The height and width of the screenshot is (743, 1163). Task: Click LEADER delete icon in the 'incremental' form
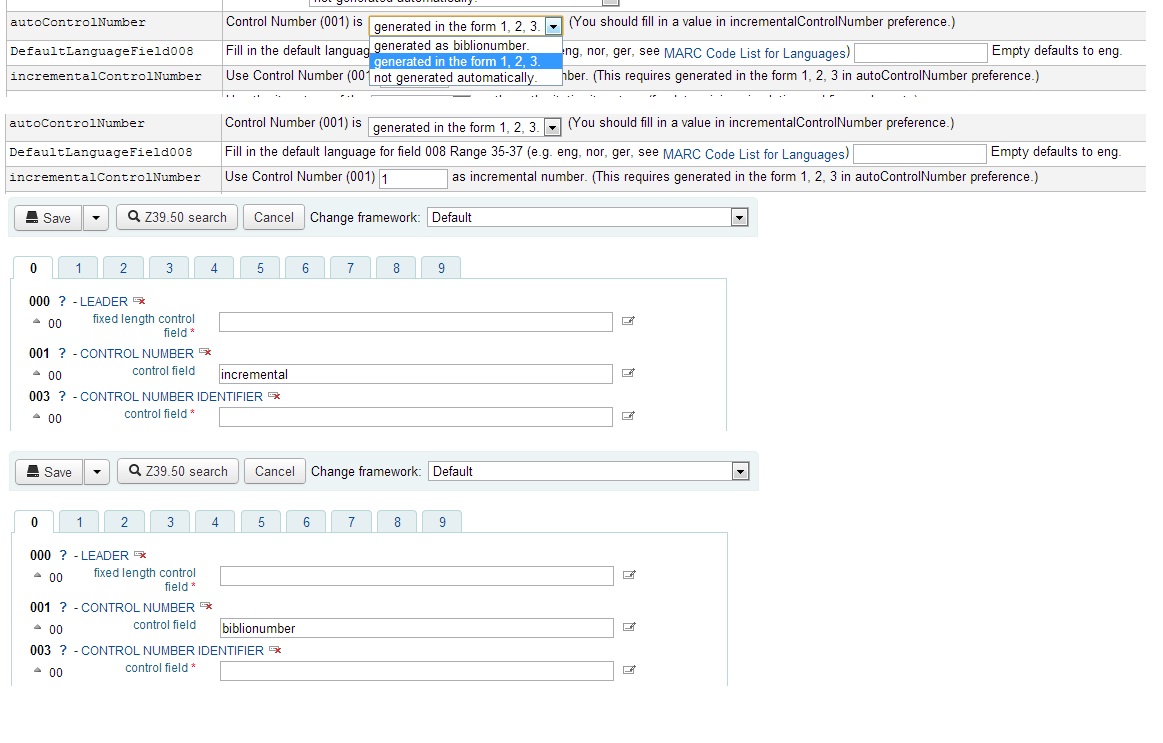click(139, 301)
